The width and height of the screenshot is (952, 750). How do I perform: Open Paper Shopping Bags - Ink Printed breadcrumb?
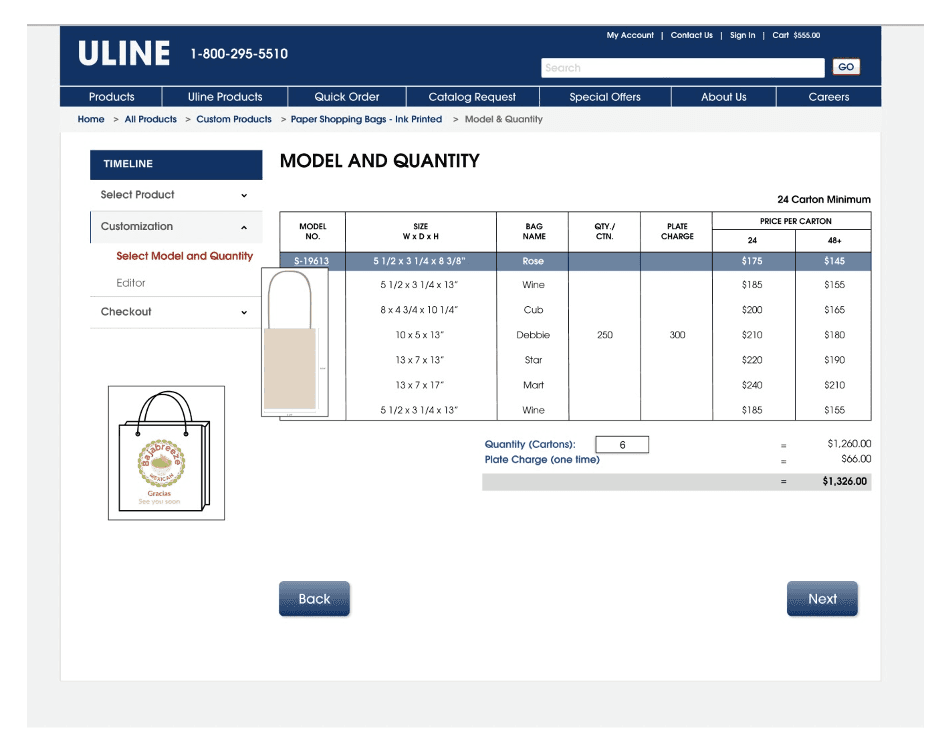366,119
